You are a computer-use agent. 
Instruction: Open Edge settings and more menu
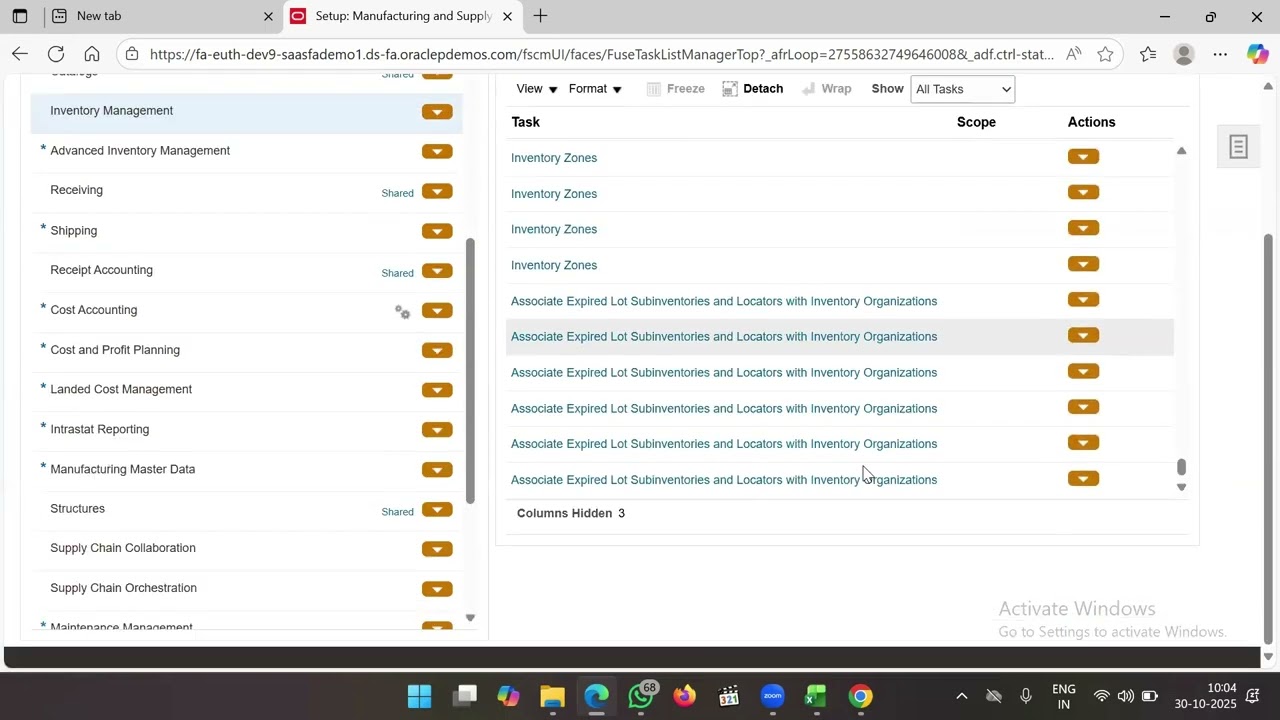point(1220,54)
